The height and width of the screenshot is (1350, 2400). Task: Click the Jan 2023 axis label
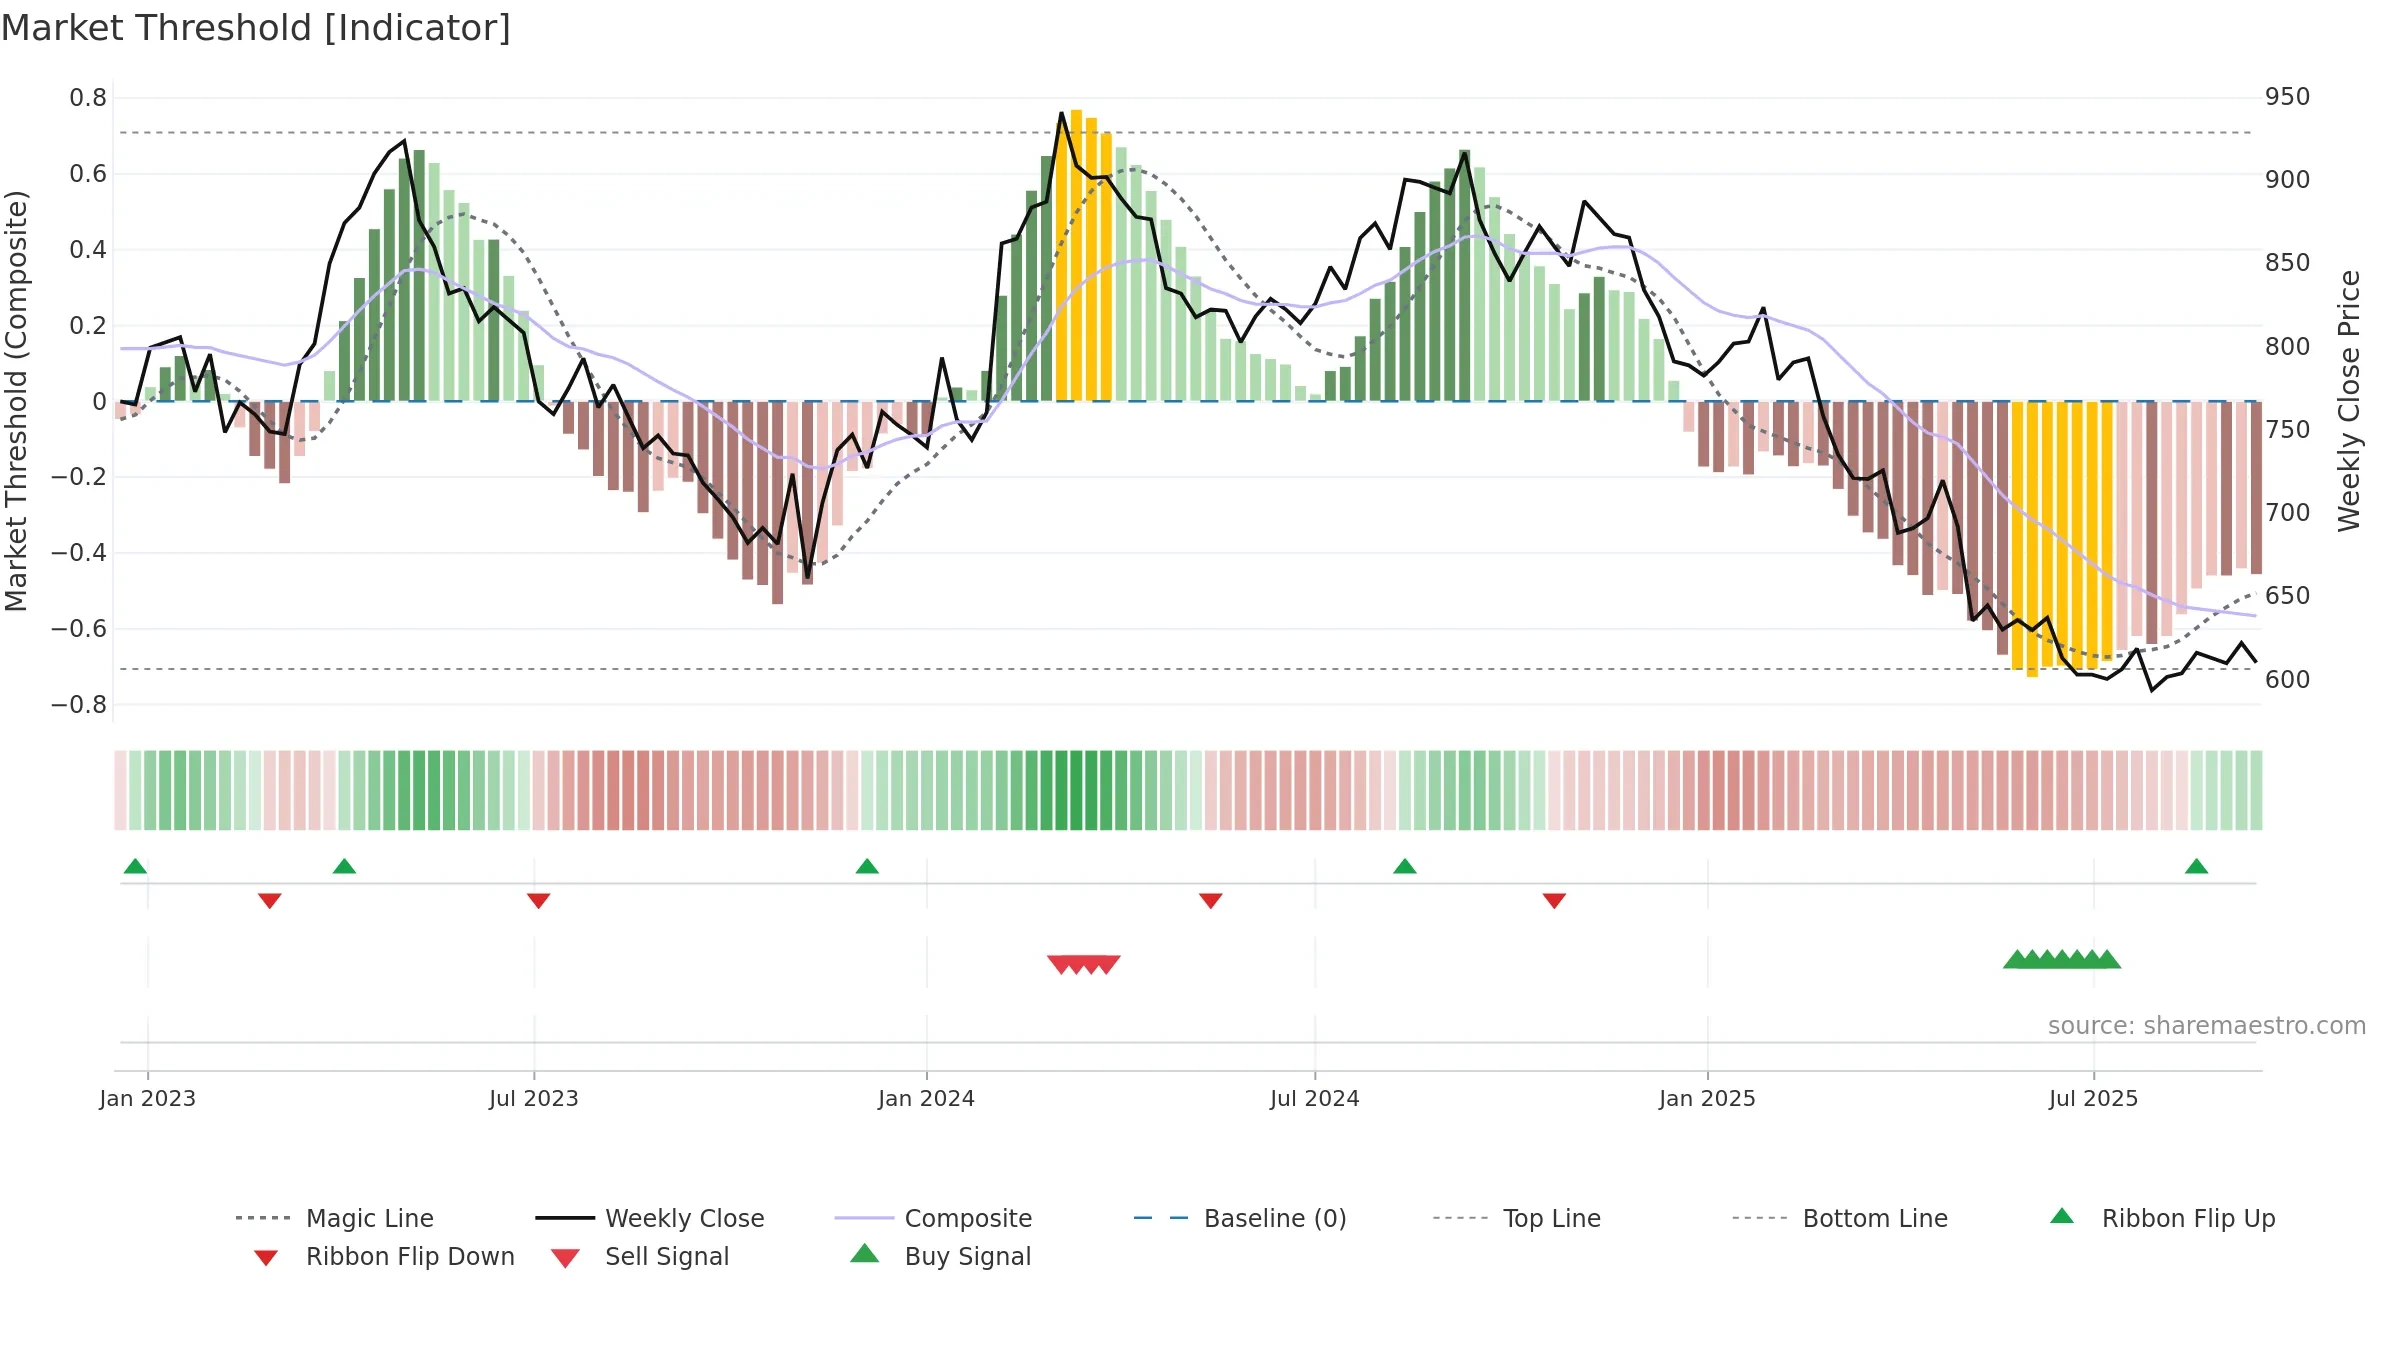148,1098
